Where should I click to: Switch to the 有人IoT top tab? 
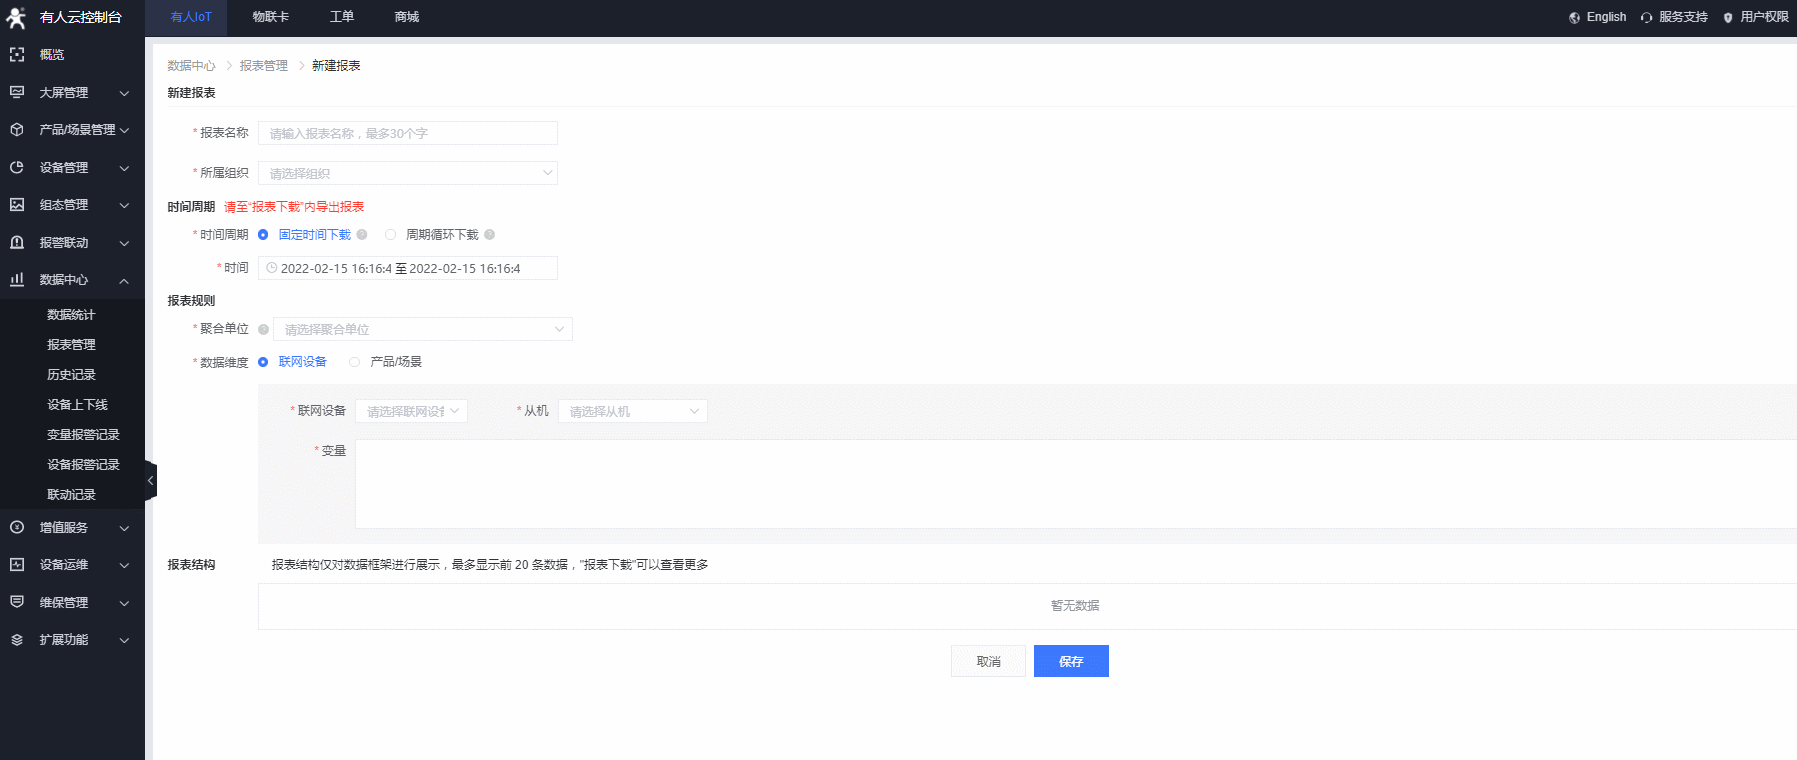point(191,17)
